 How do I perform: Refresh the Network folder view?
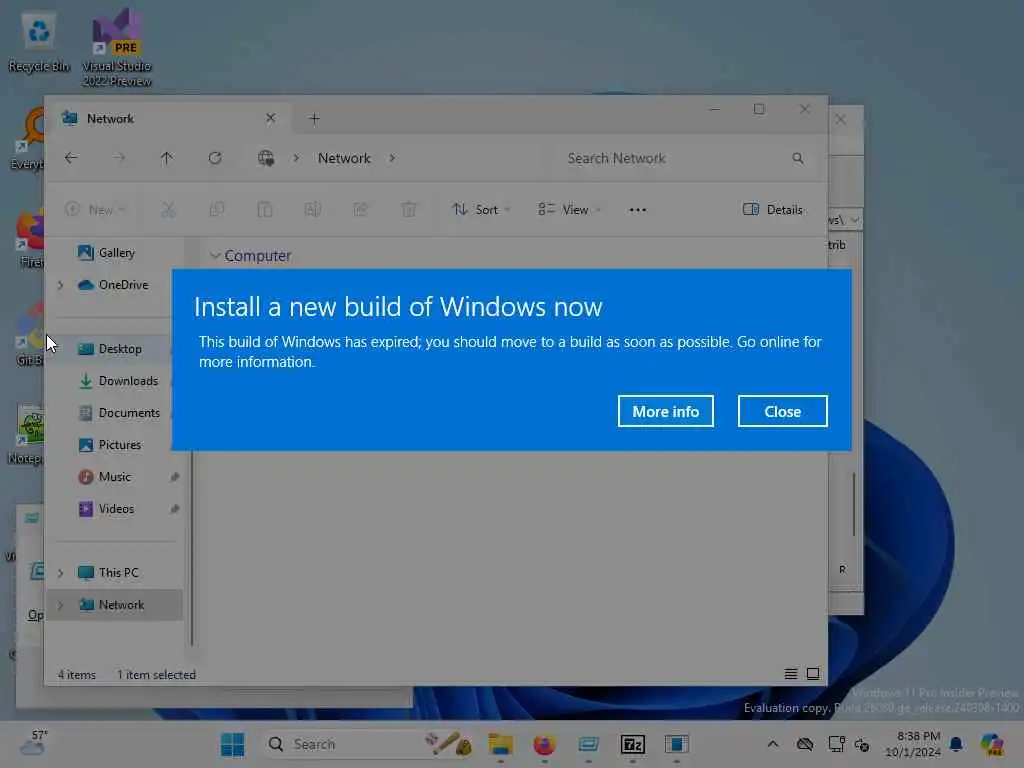click(x=215, y=158)
